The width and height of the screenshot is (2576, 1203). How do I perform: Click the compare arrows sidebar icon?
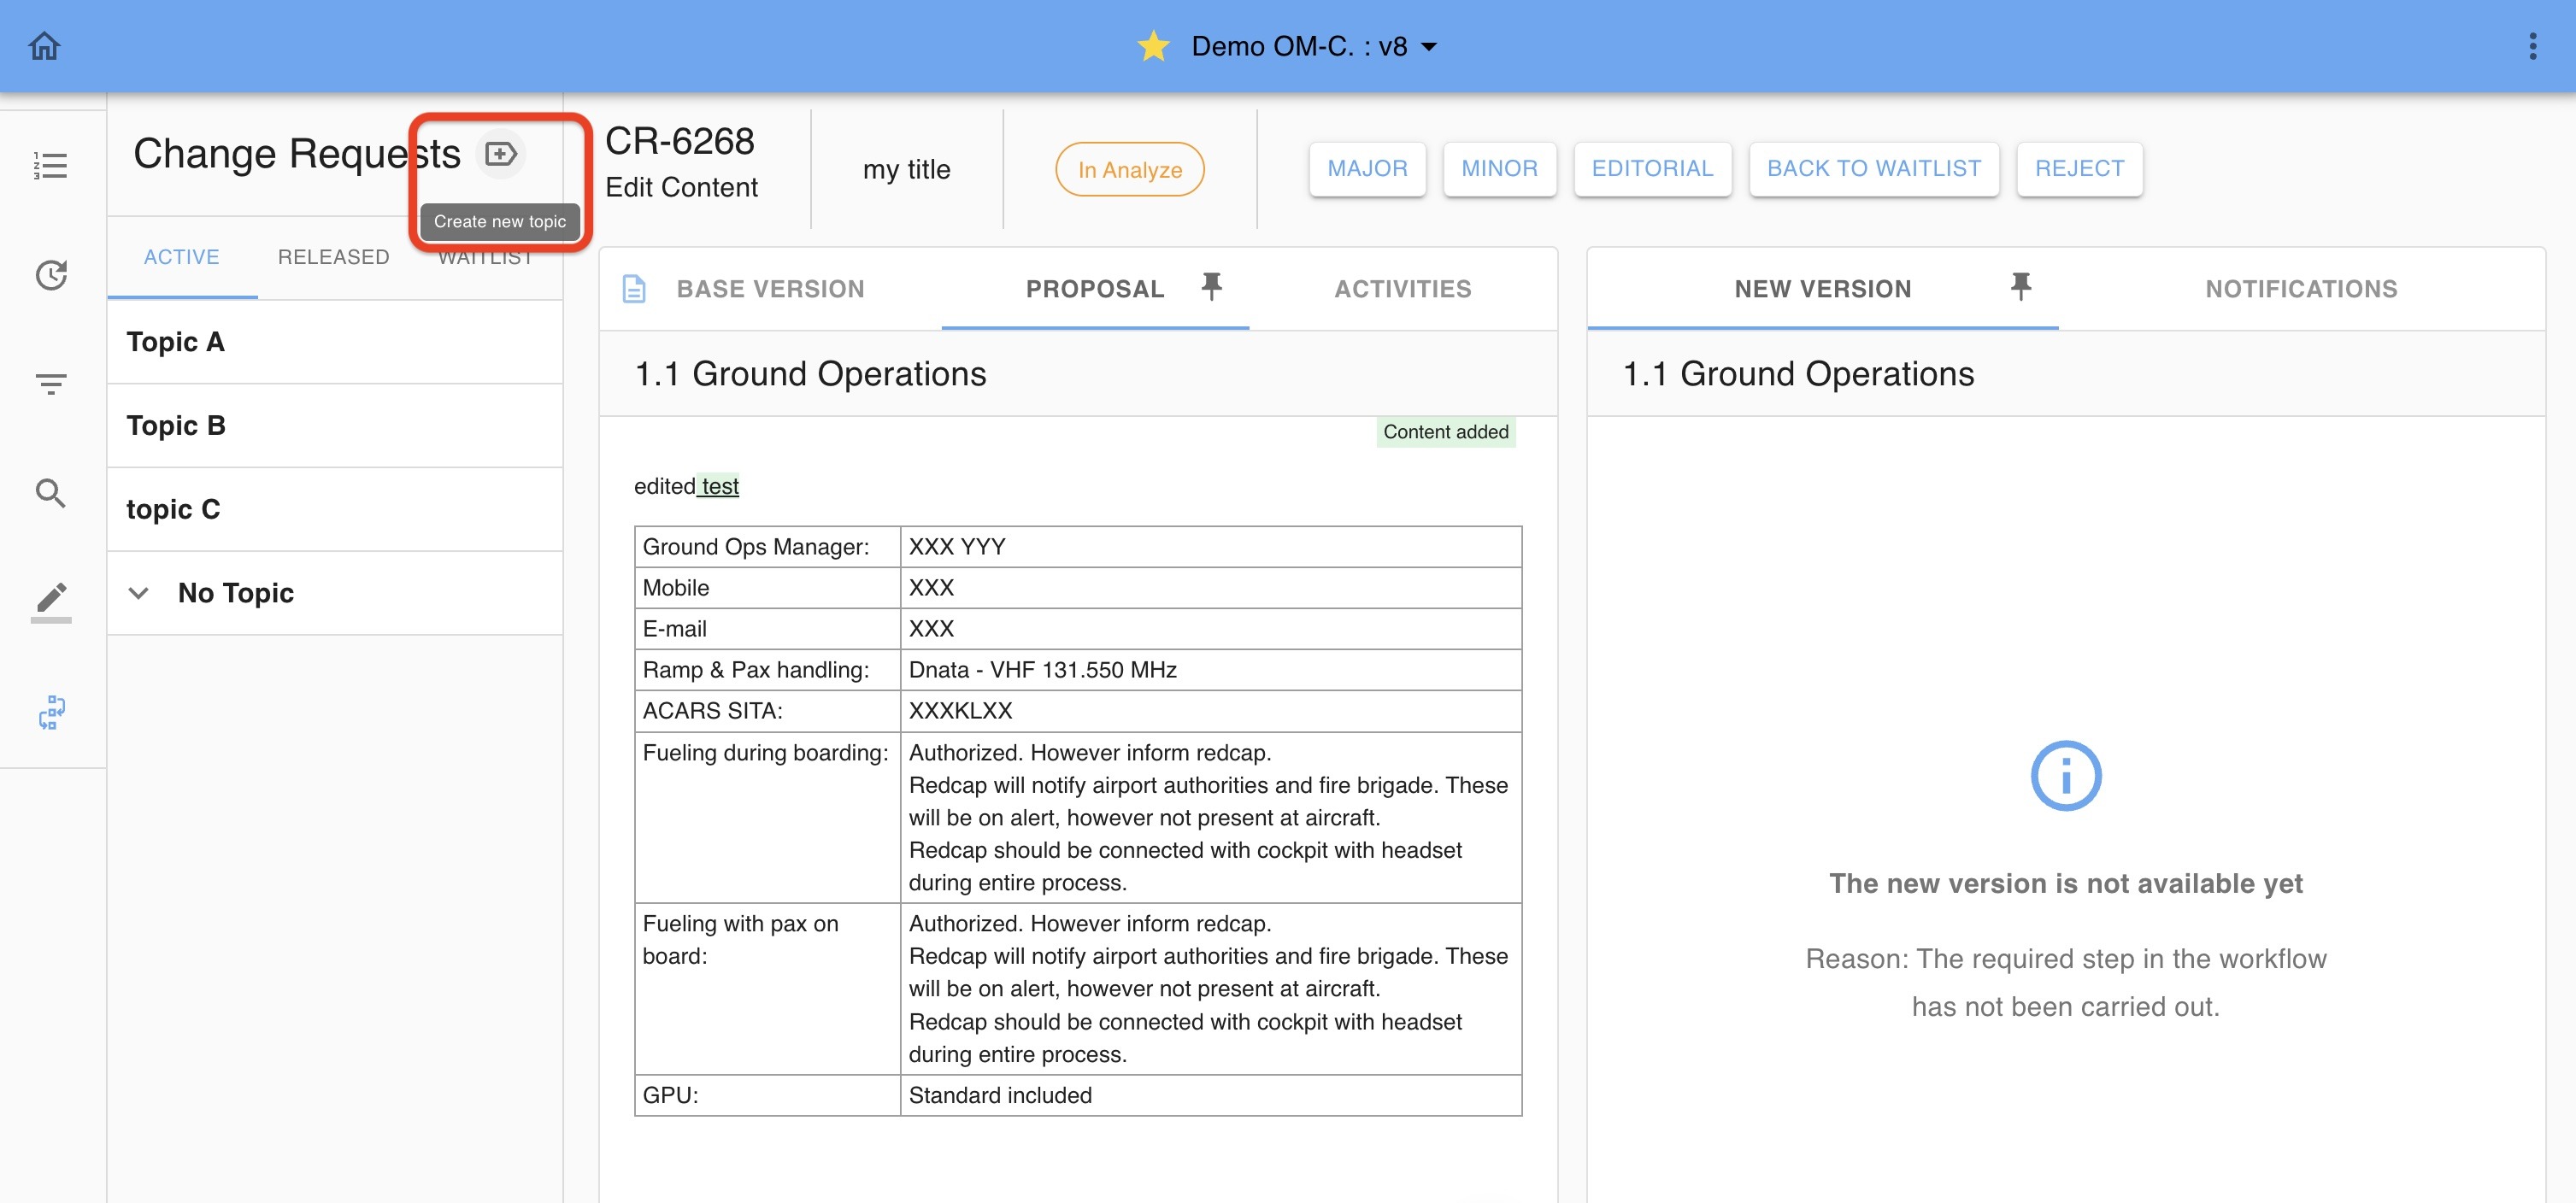(x=50, y=713)
